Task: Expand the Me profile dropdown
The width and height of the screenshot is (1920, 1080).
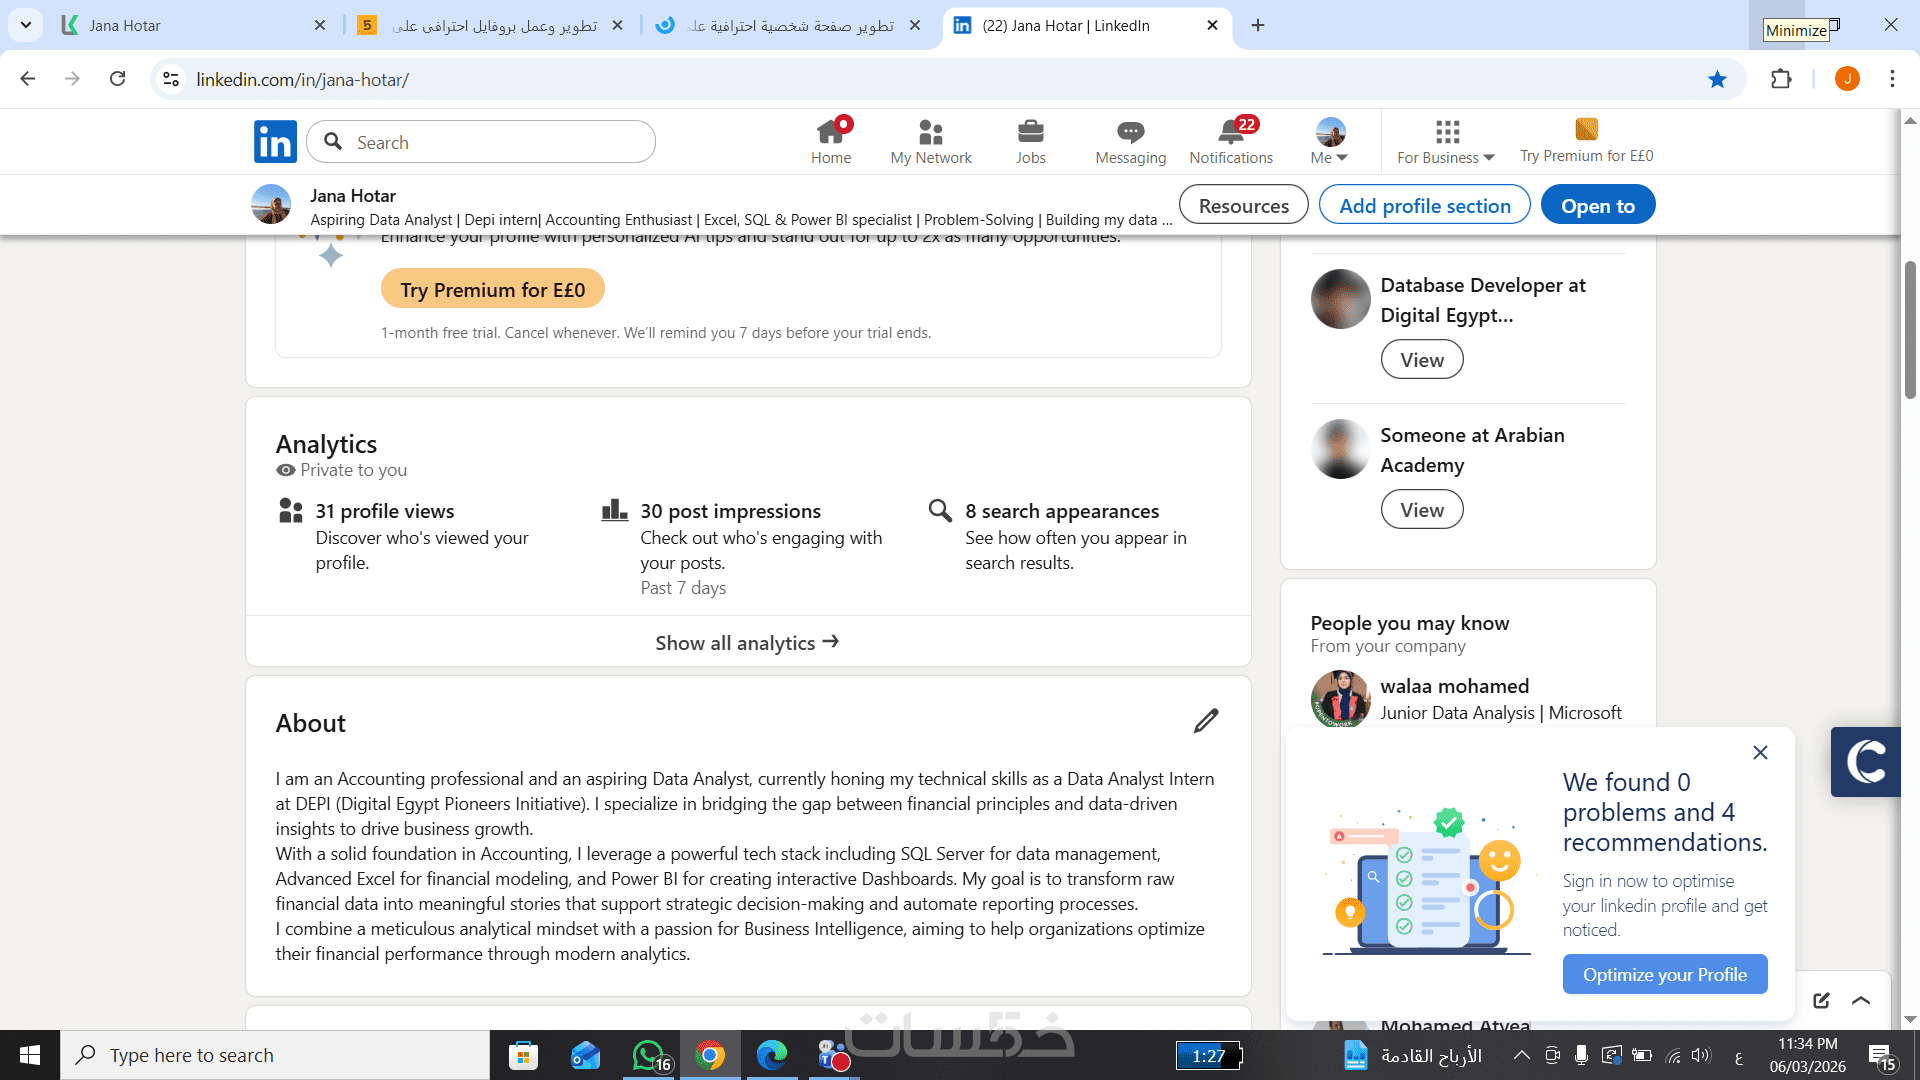Action: tap(1330, 142)
